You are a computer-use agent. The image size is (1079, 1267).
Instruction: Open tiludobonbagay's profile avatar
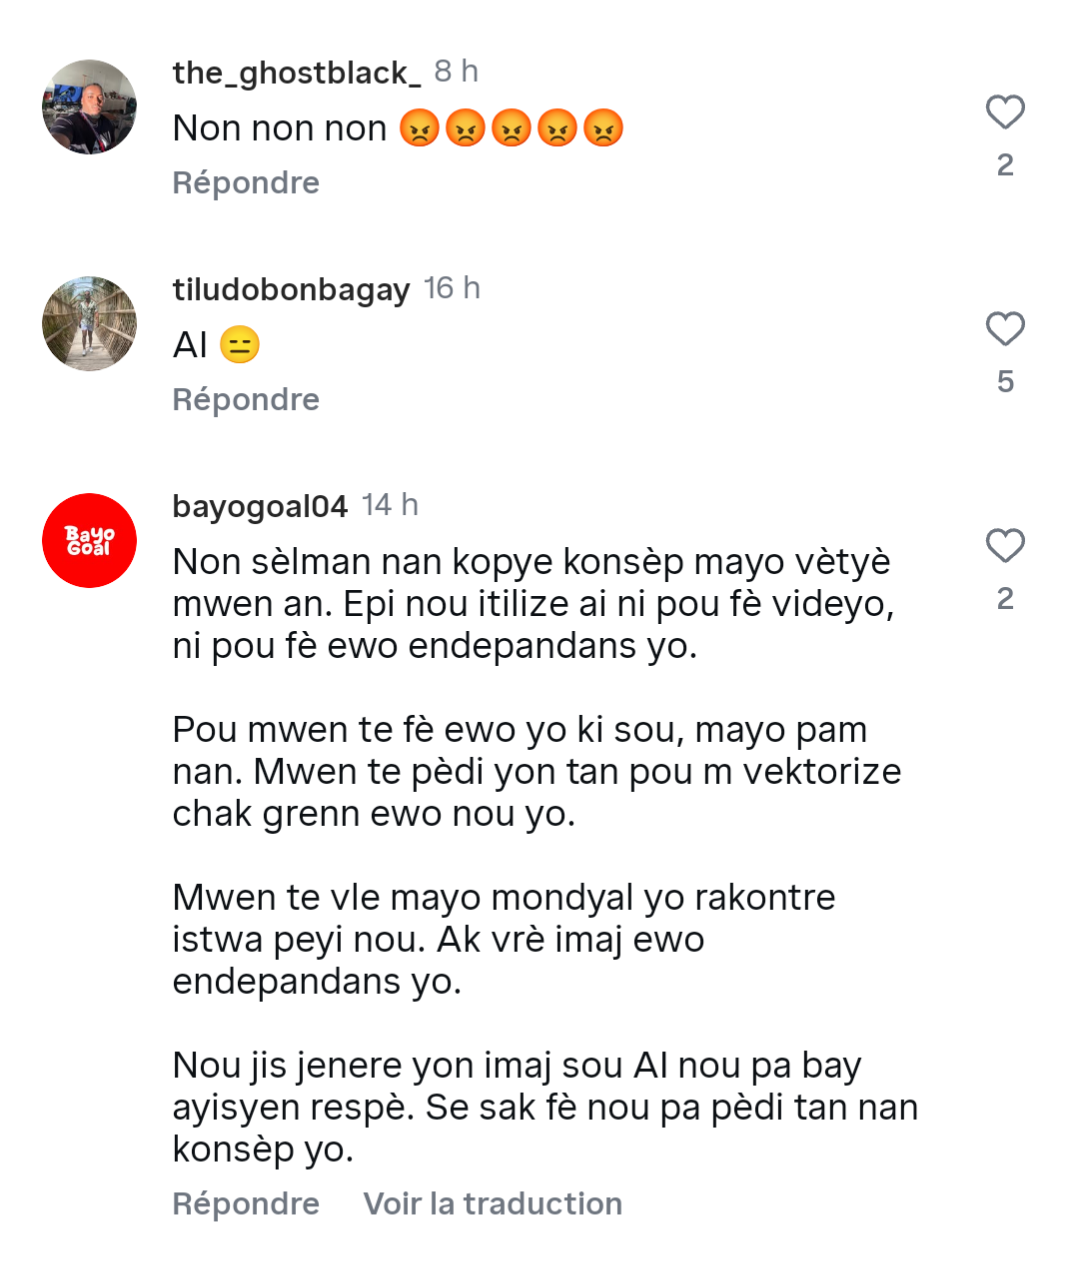(x=89, y=324)
